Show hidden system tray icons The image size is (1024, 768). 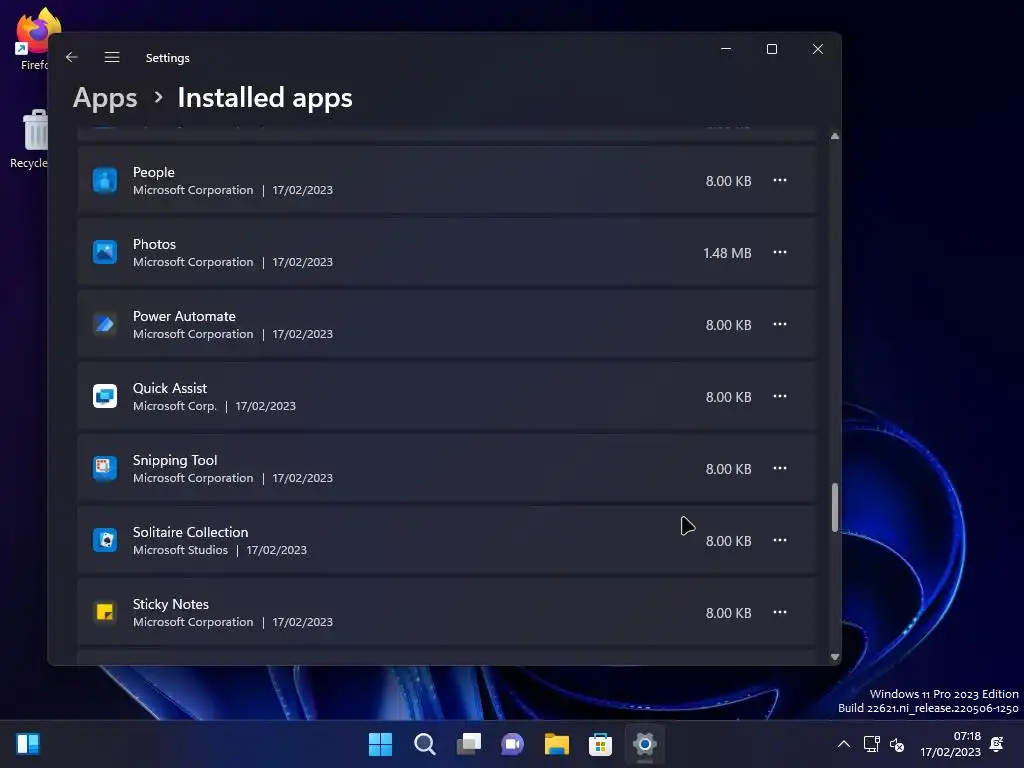click(x=844, y=744)
